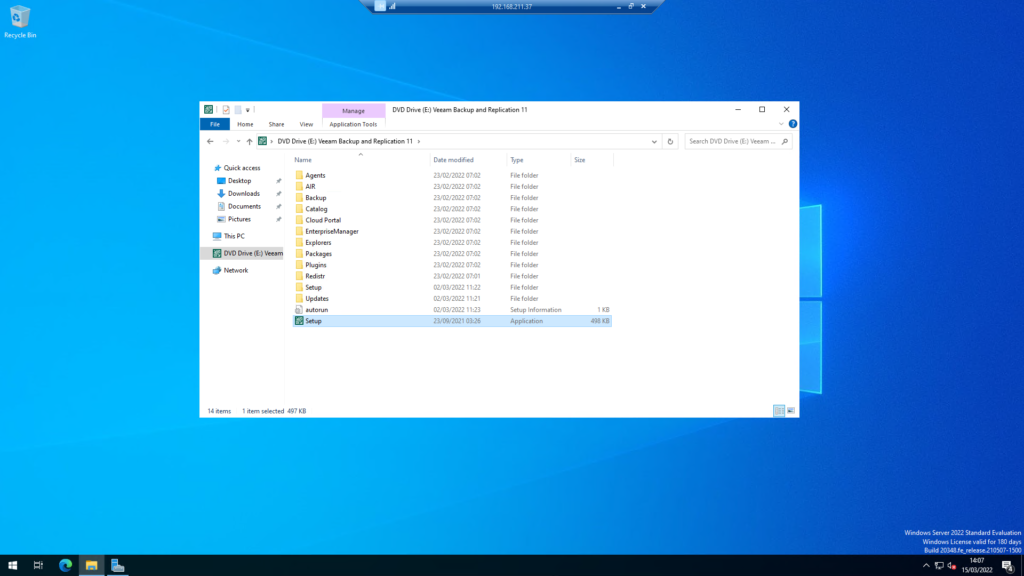Screen dimensions: 1024x576
Task: Open the Windows Start menu
Action: 12,566
